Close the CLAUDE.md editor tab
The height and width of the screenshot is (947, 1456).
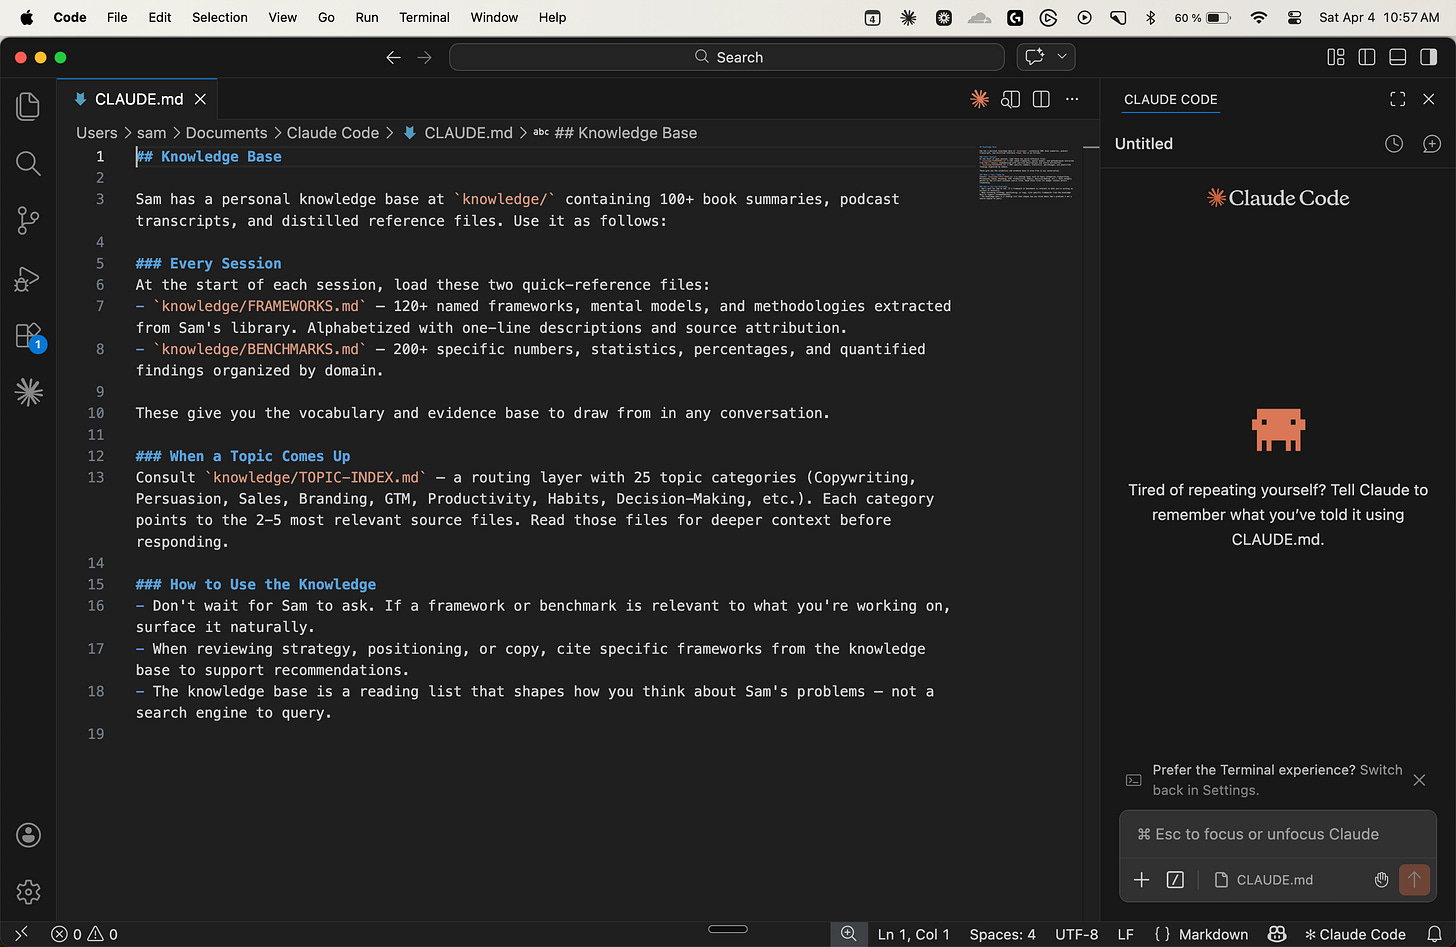200,99
